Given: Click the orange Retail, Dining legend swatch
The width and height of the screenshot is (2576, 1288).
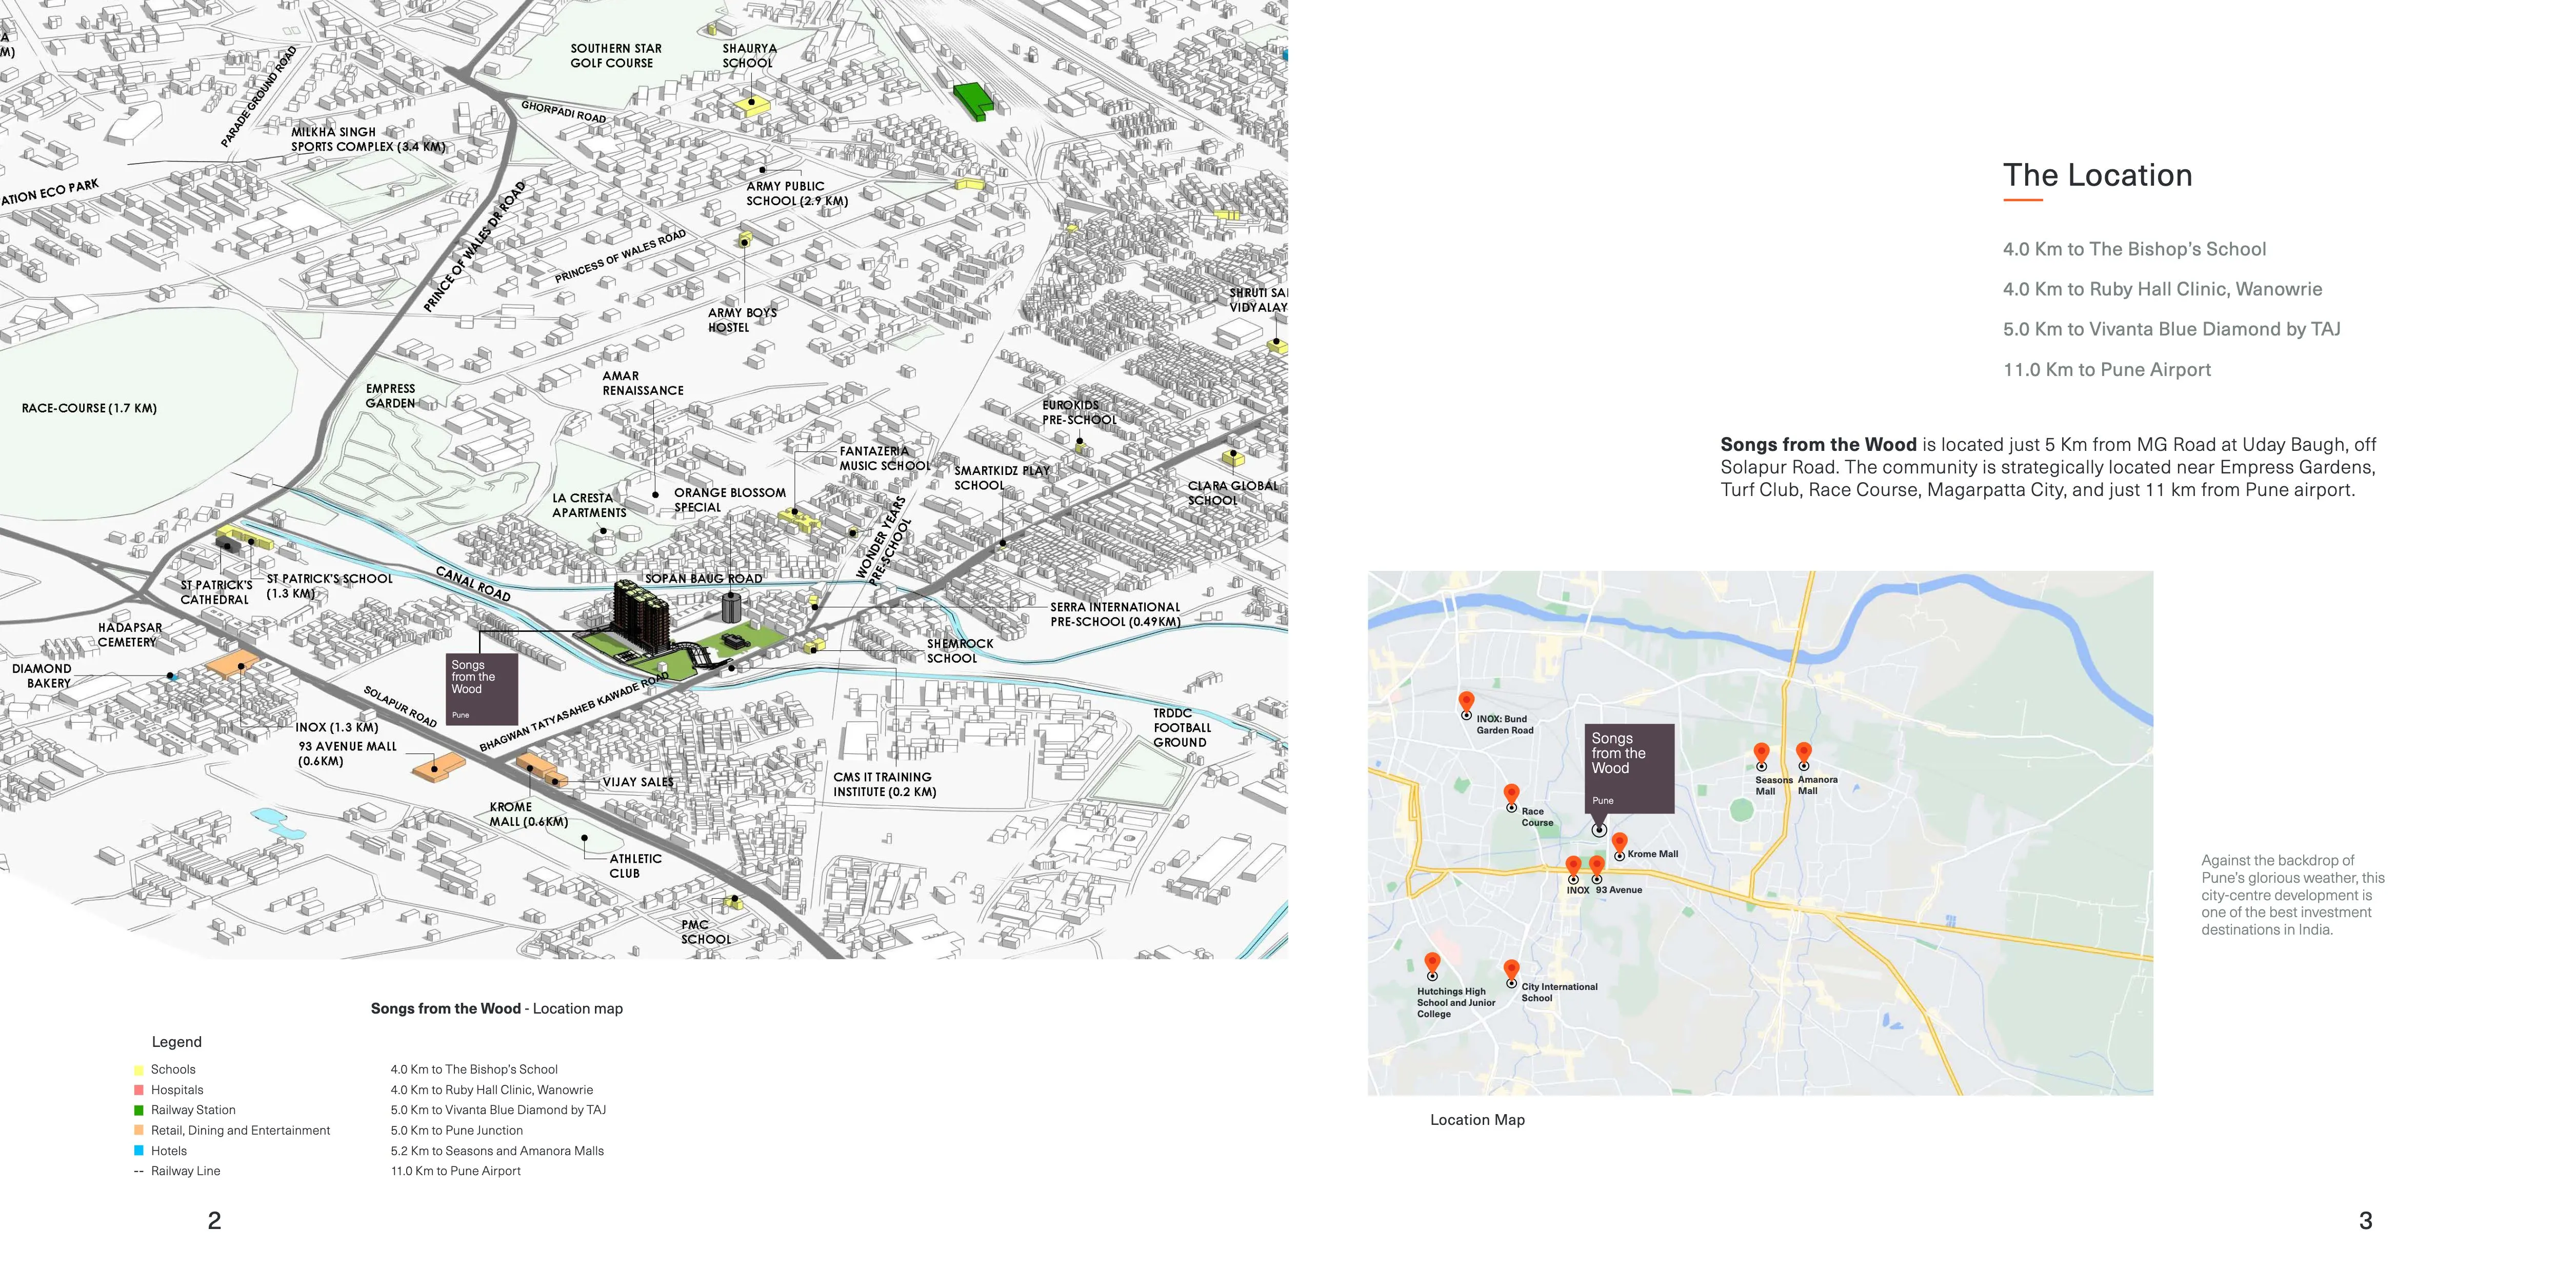Looking at the screenshot, I should pyautogui.click(x=139, y=1131).
